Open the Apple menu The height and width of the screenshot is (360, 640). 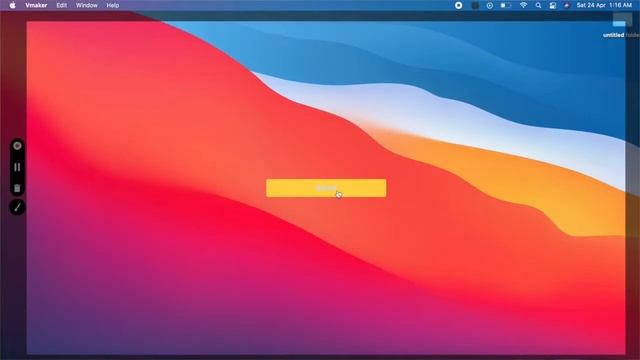click(x=12, y=5)
